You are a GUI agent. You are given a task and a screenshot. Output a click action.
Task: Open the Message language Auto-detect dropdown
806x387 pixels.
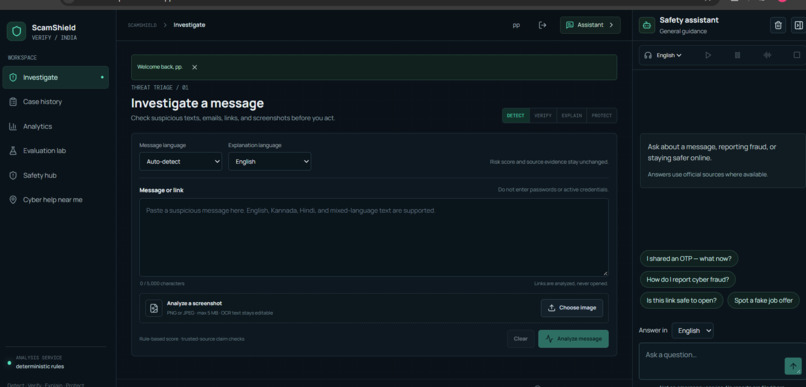[180, 161]
